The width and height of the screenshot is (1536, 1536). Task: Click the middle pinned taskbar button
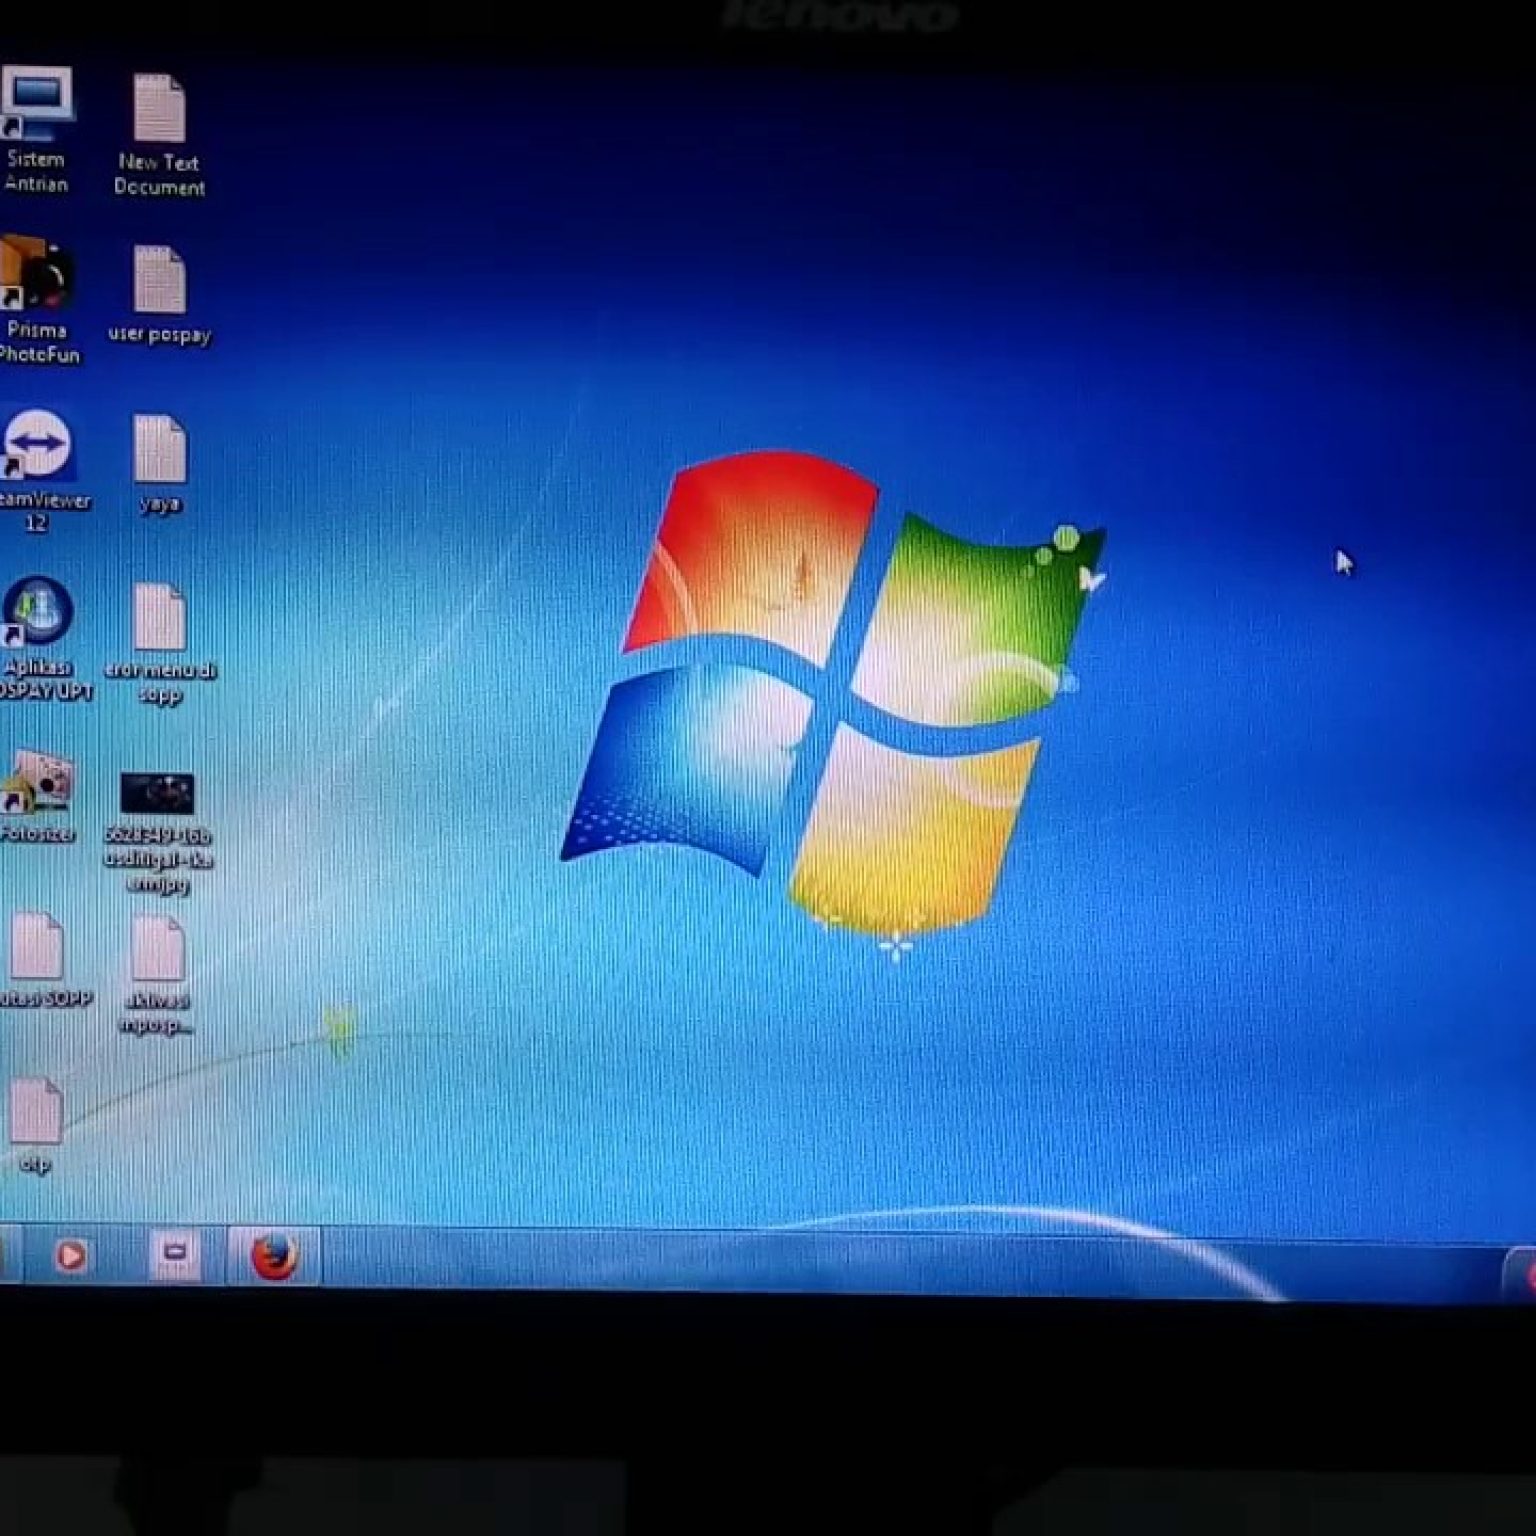tap(174, 1254)
